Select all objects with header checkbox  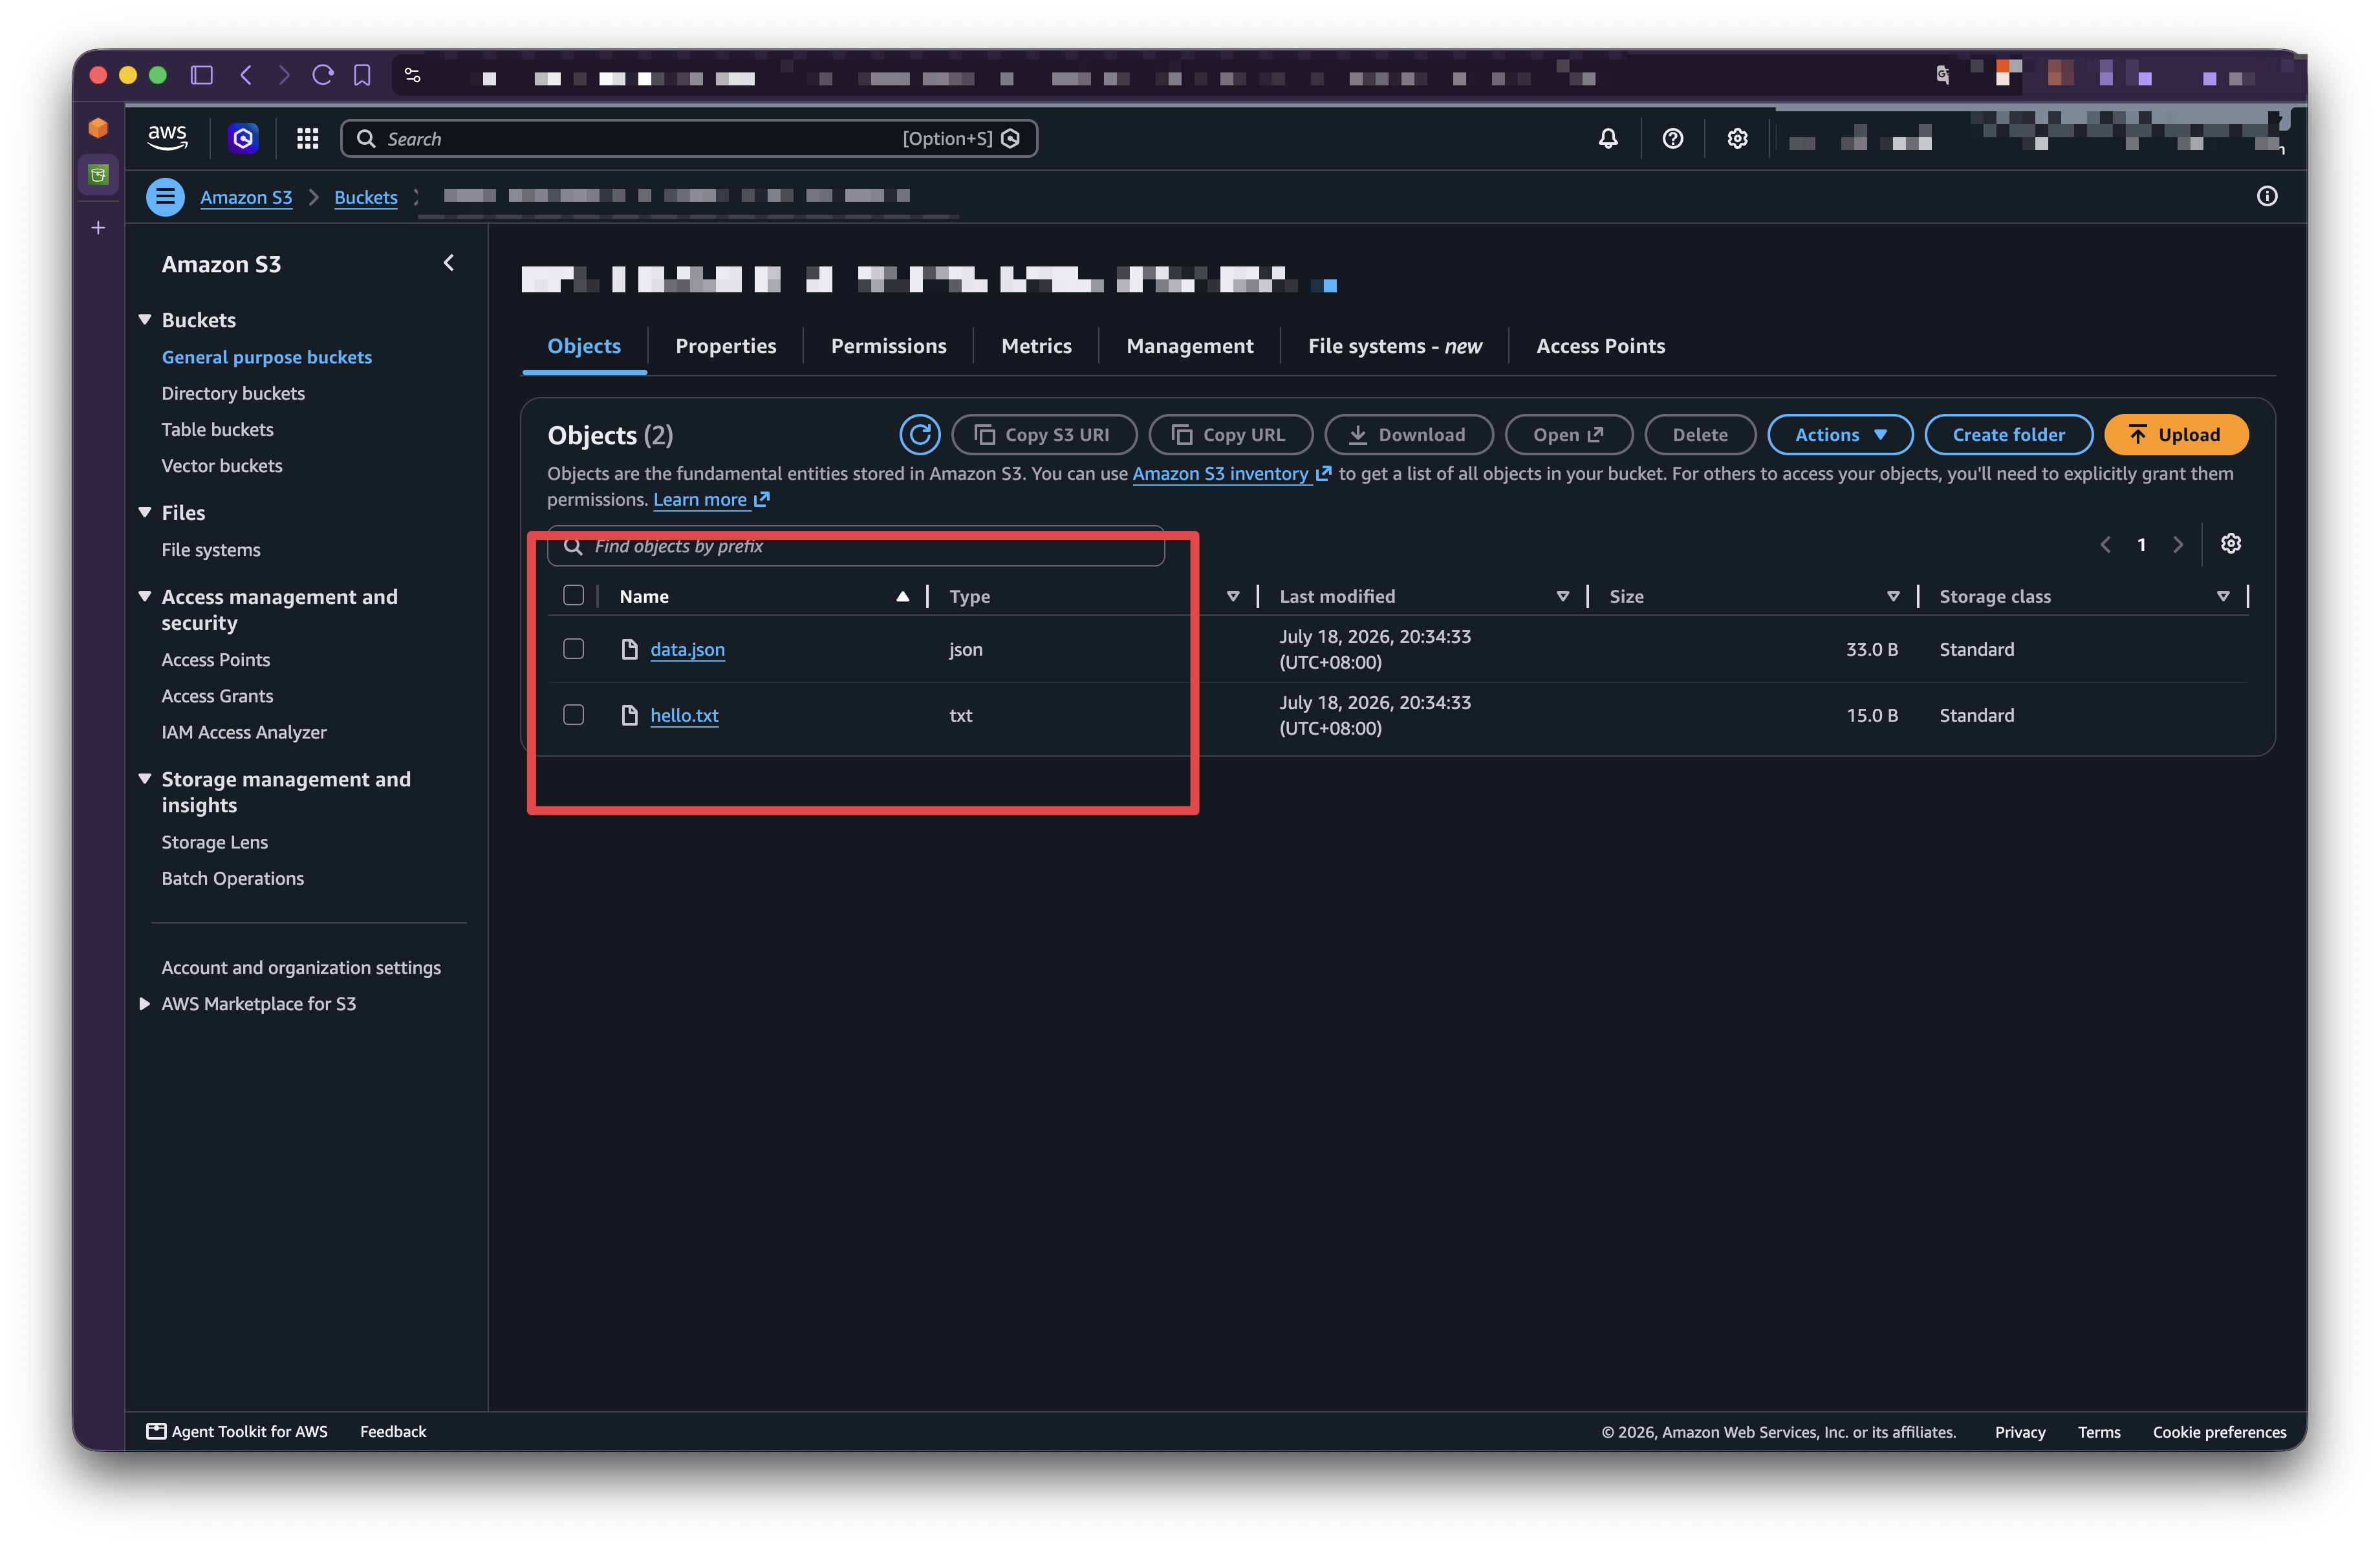click(574, 596)
